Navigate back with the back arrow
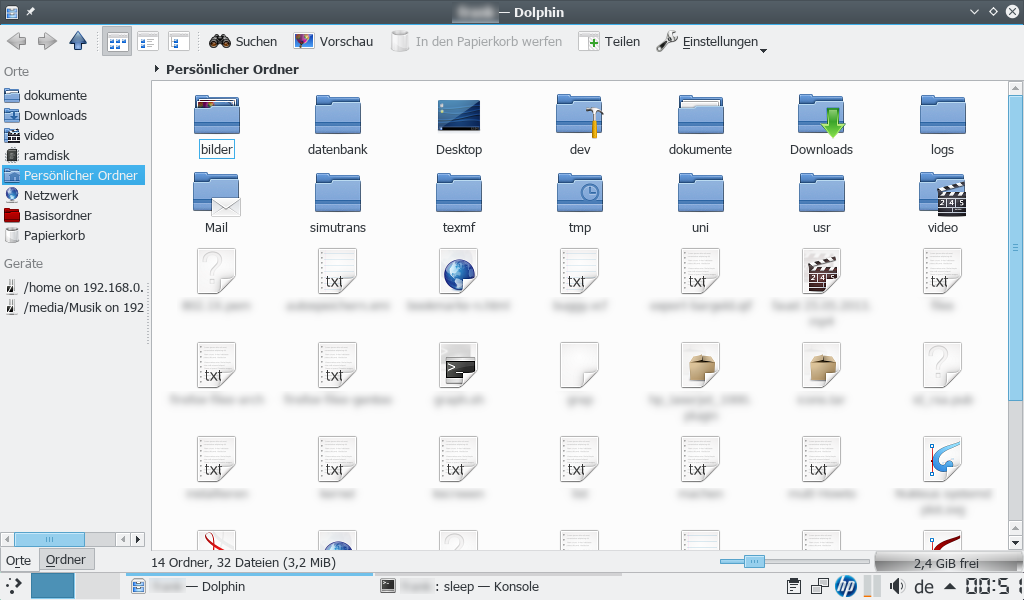1024x600 pixels. click(x=16, y=41)
